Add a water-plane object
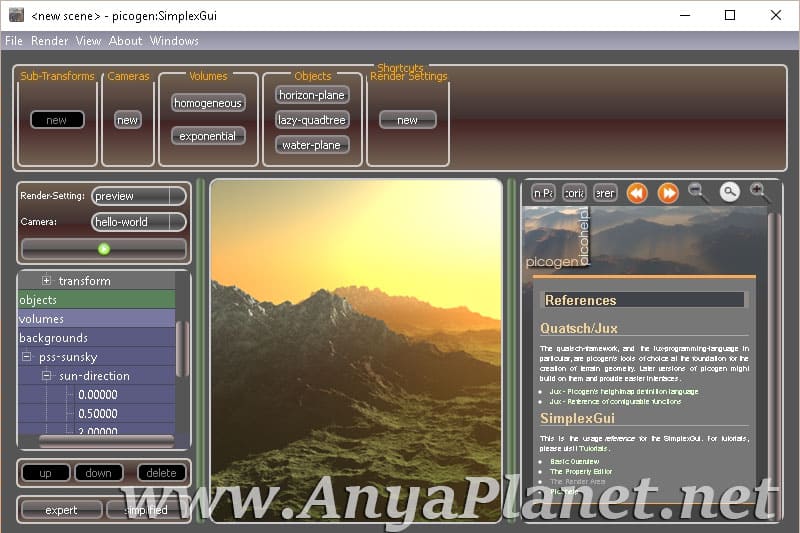The image size is (800, 533). 312,145
